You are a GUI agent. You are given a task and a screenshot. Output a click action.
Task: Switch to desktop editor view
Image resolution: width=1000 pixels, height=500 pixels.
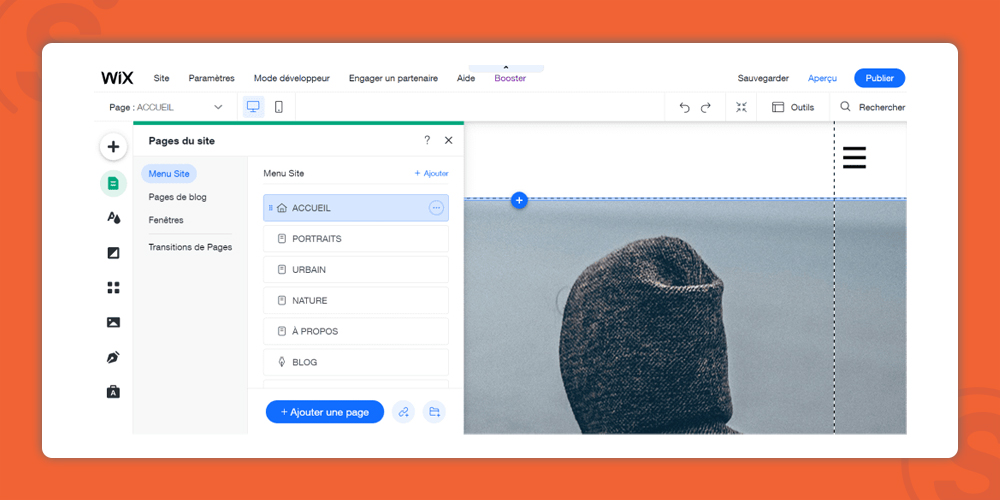pyautogui.click(x=253, y=107)
